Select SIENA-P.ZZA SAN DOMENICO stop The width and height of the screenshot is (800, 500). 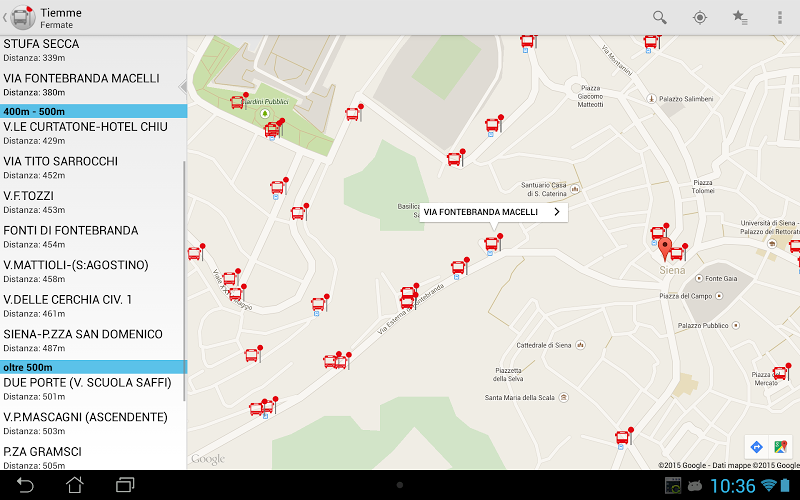point(93,341)
